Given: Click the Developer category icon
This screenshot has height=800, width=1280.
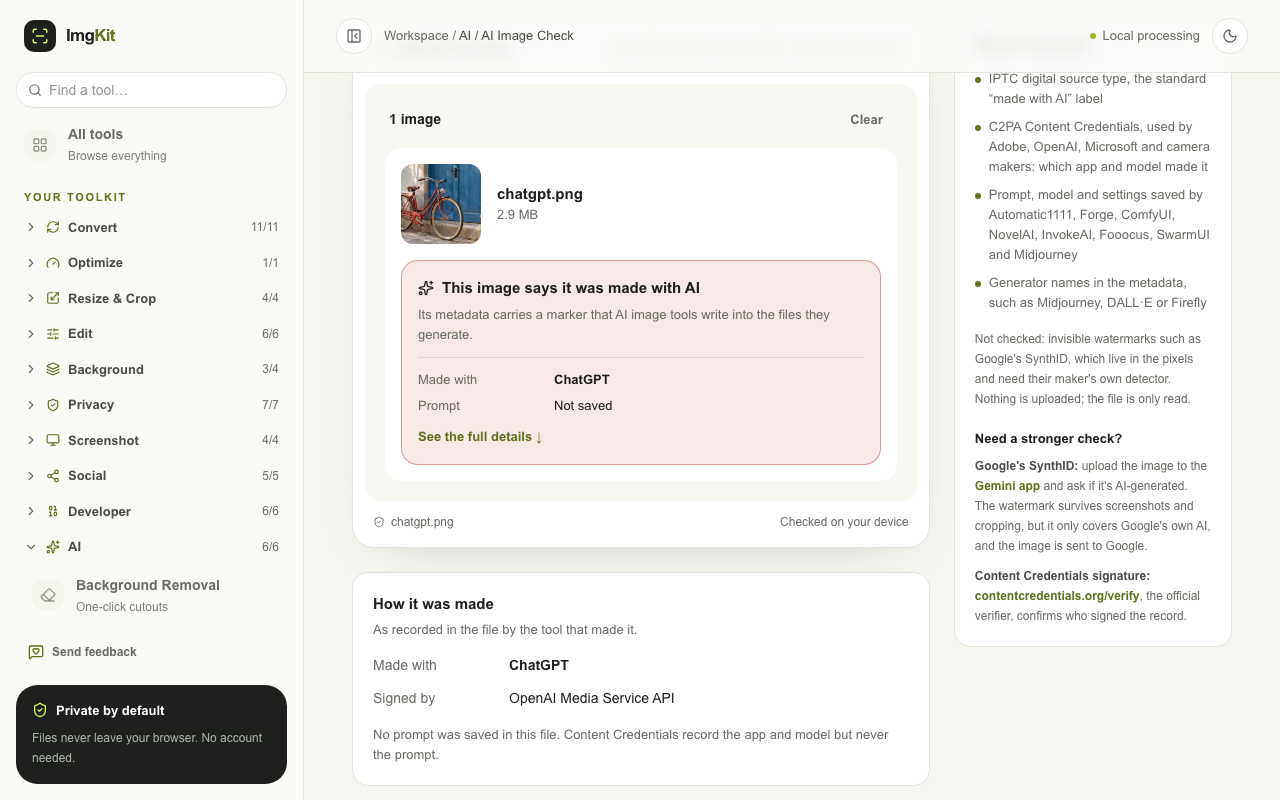Looking at the screenshot, I should 53,511.
